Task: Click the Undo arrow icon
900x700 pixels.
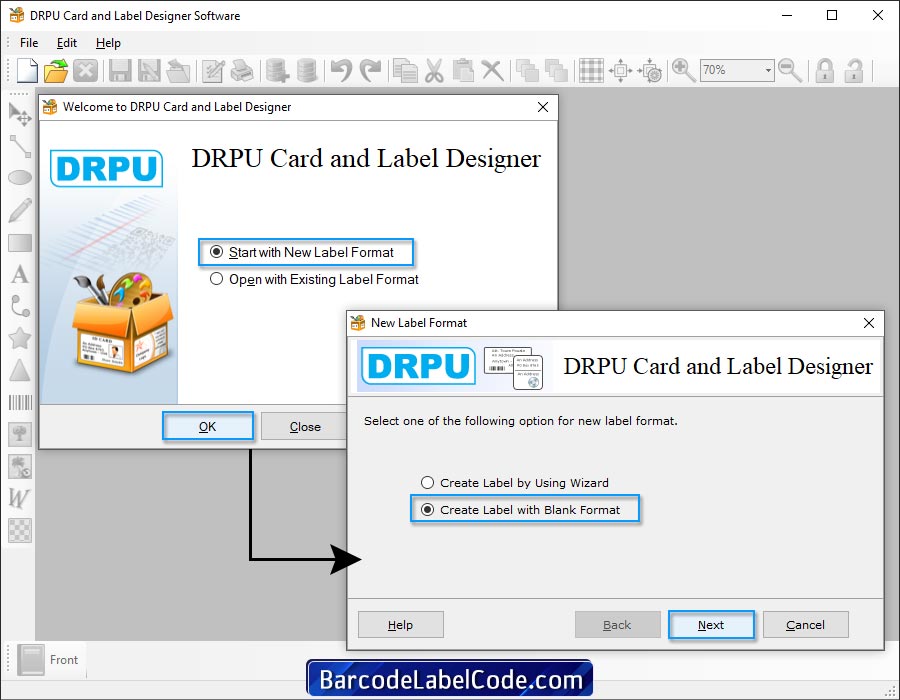Action: (341, 71)
